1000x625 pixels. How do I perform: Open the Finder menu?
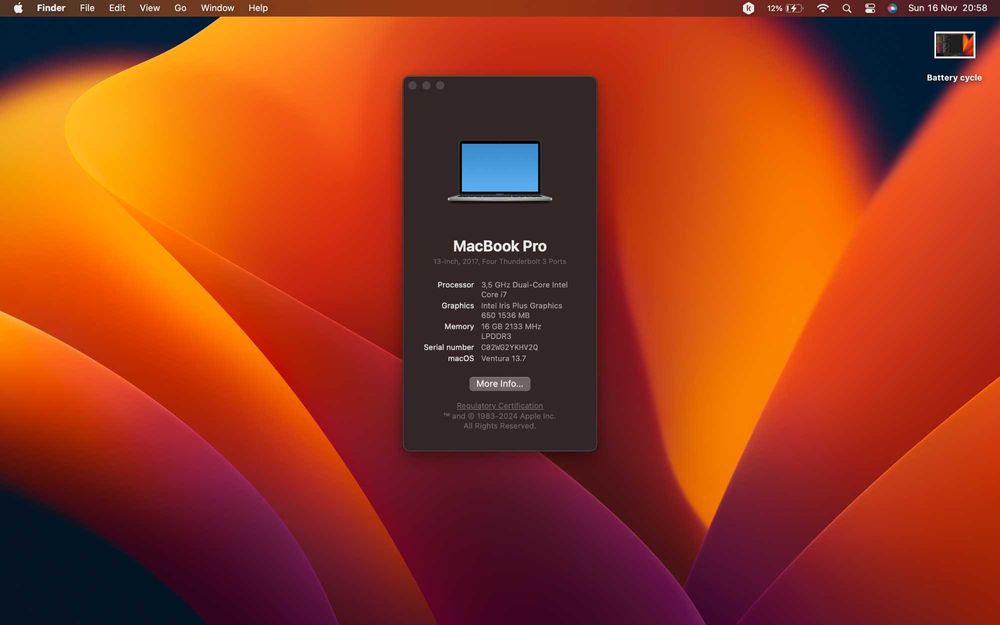pyautogui.click(x=51, y=8)
